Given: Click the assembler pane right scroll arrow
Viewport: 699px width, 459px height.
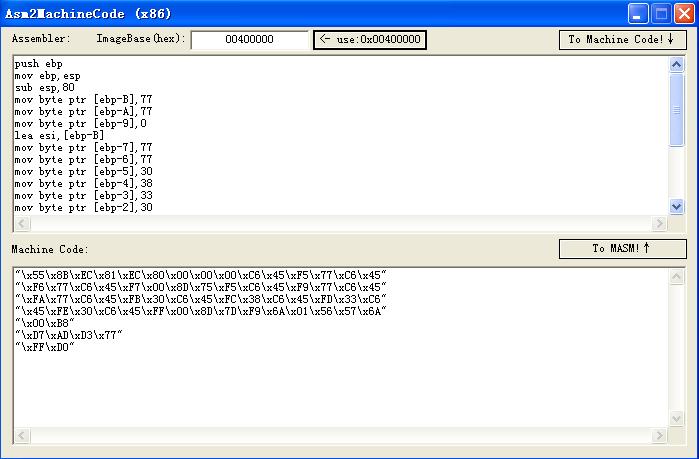Looking at the screenshot, I should (x=659, y=223).
